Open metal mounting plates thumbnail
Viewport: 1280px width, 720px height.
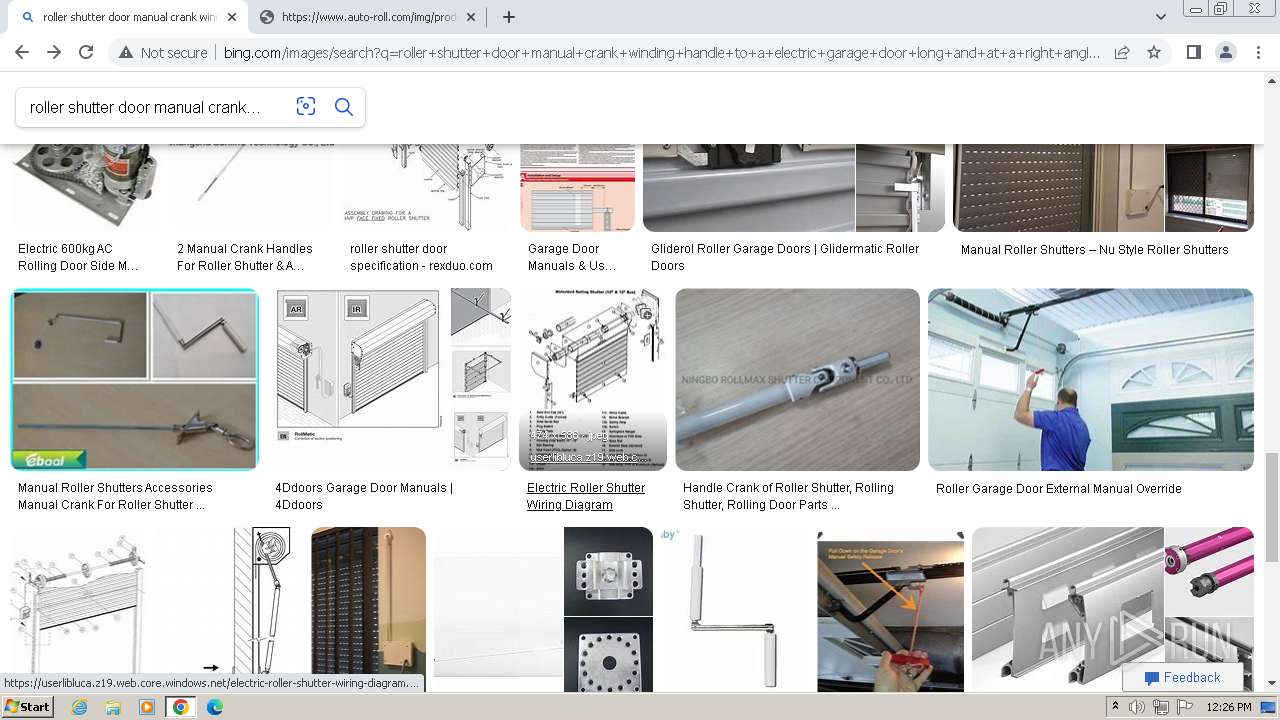click(543, 609)
